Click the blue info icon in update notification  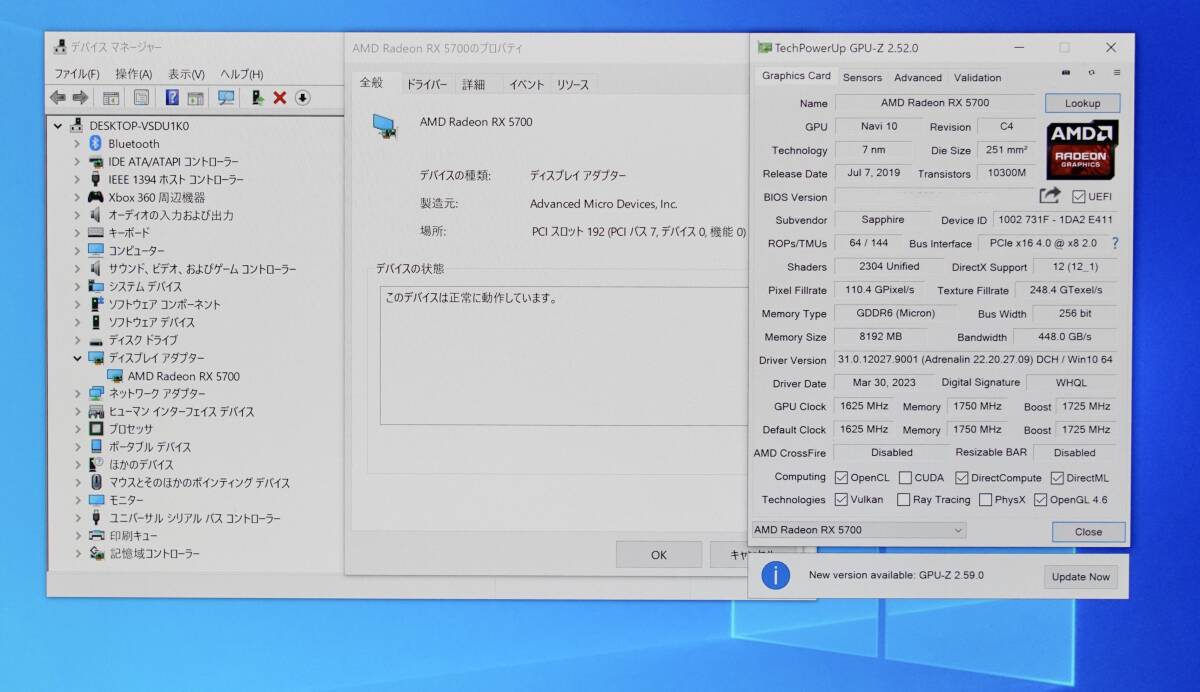[776, 575]
